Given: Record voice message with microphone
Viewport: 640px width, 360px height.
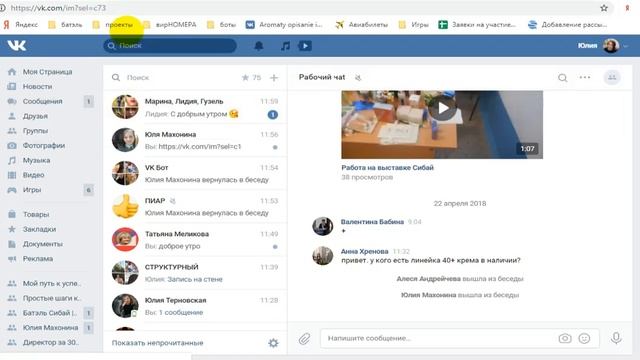Looking at the screenshot, I should [616, 338].
